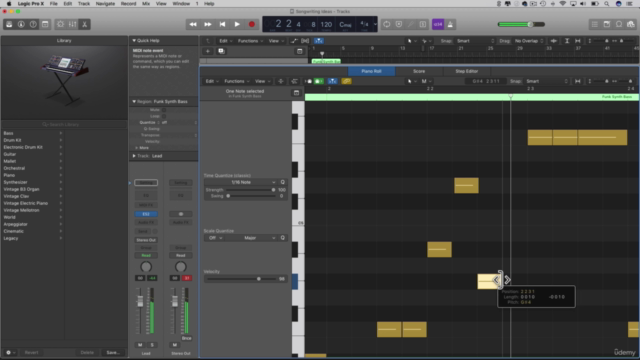The height and width of the screenshot is (360, 640).
Task: Open the Tracks area Functions dropdown
Action: pos(250,41)
